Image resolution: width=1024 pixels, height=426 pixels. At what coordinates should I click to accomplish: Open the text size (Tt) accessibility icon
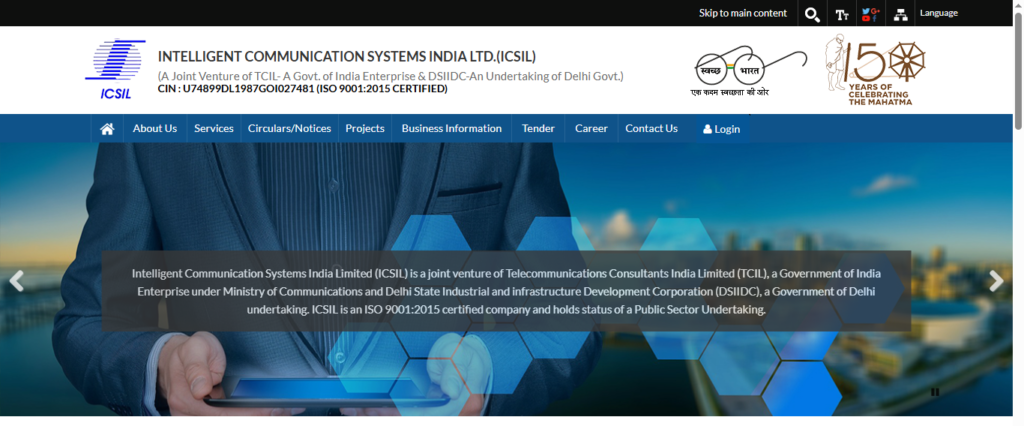(842, 14)
